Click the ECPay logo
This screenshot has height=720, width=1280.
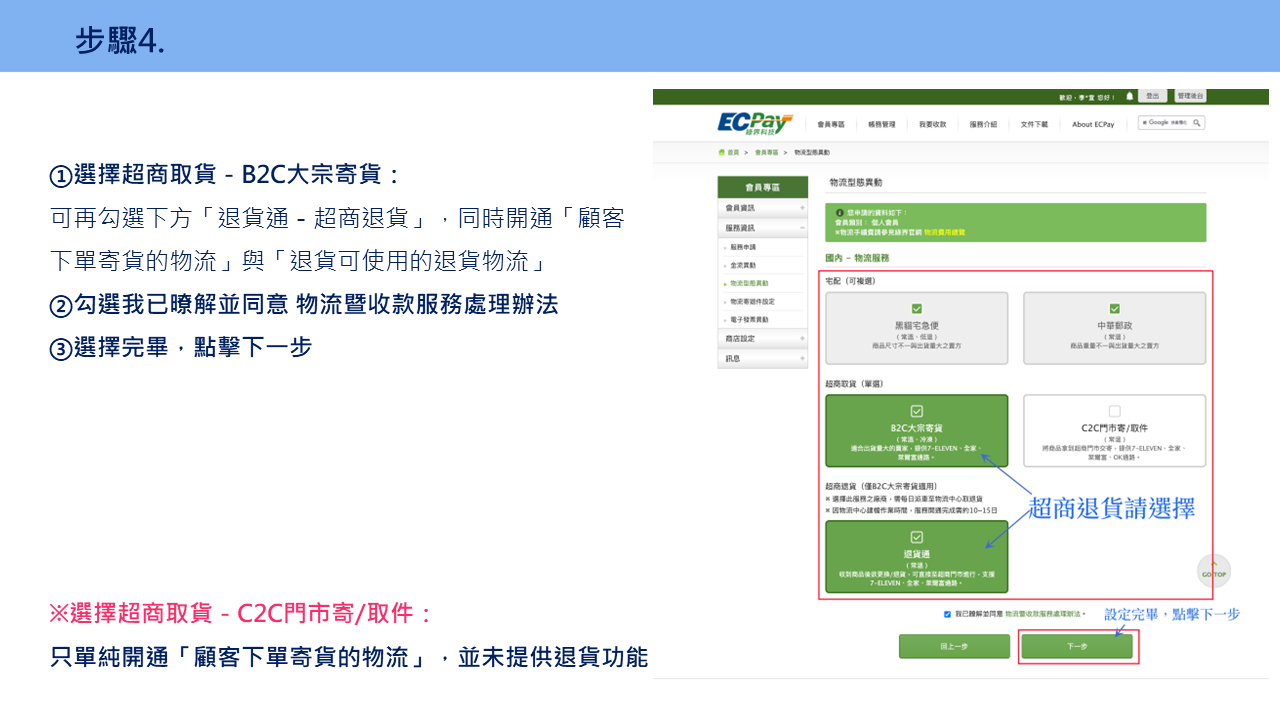[x=755, y=122]
